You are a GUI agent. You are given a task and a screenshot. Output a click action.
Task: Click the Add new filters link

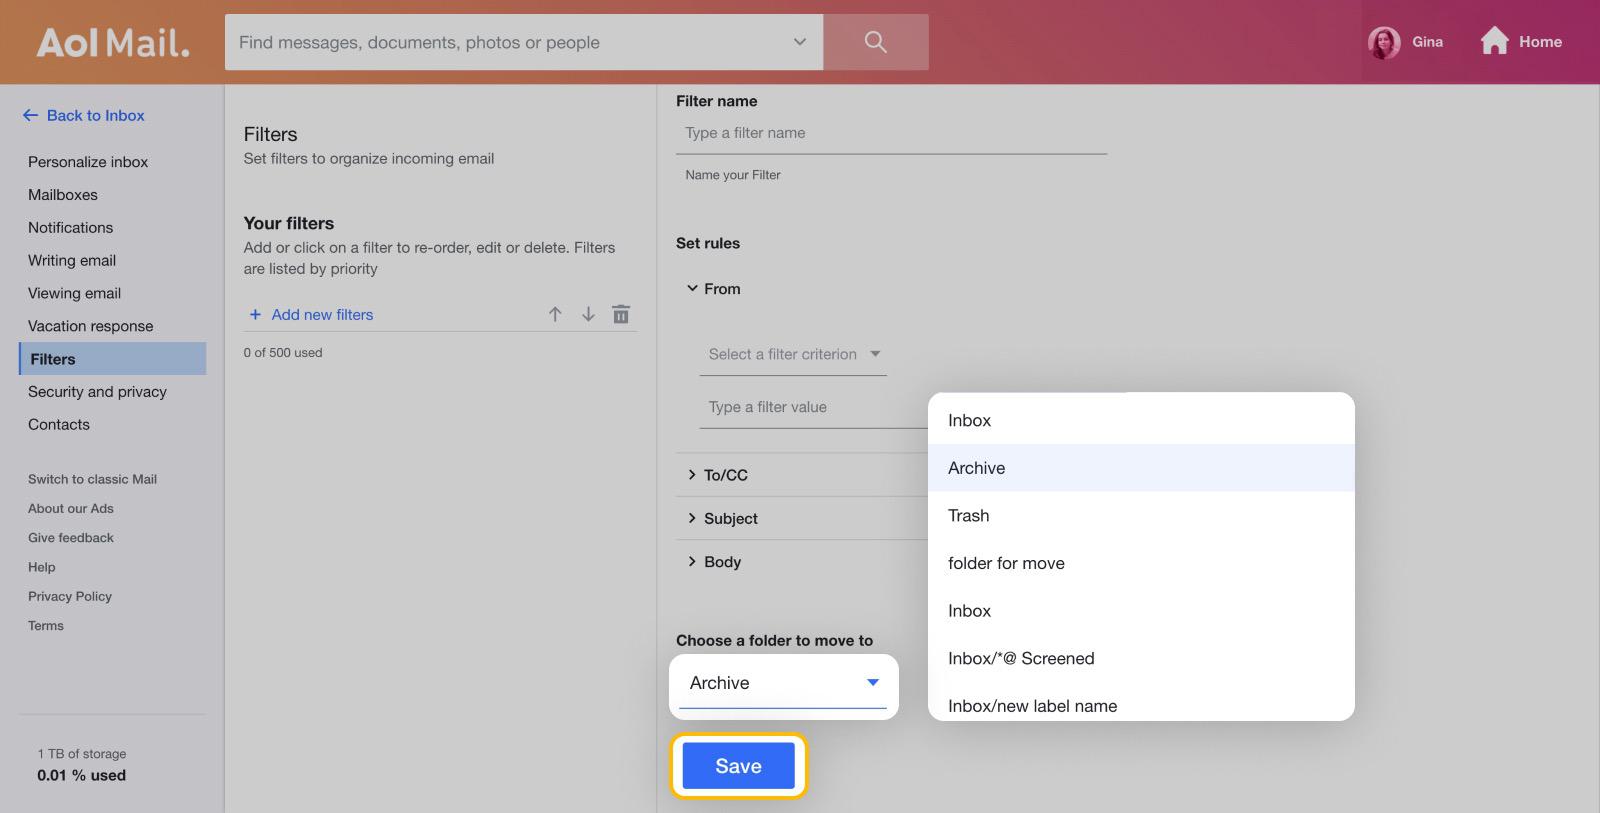coord(322,314)
